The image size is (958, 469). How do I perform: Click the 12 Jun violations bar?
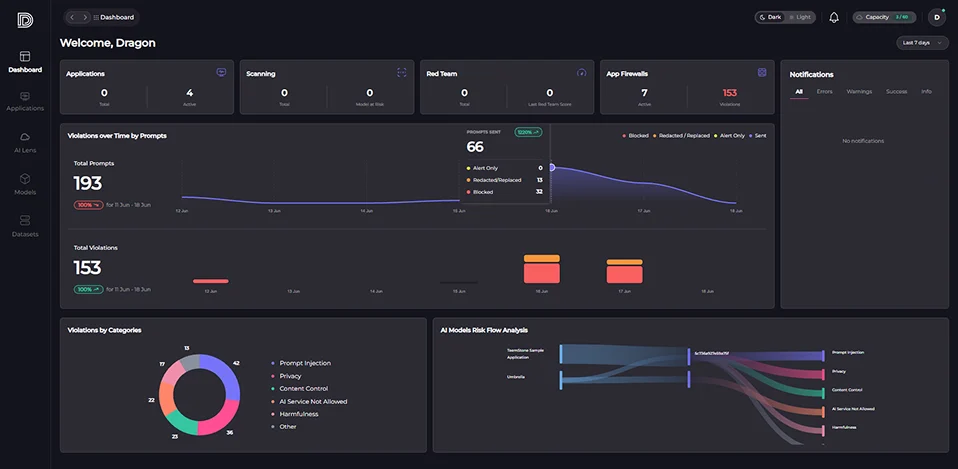[211, 281]
